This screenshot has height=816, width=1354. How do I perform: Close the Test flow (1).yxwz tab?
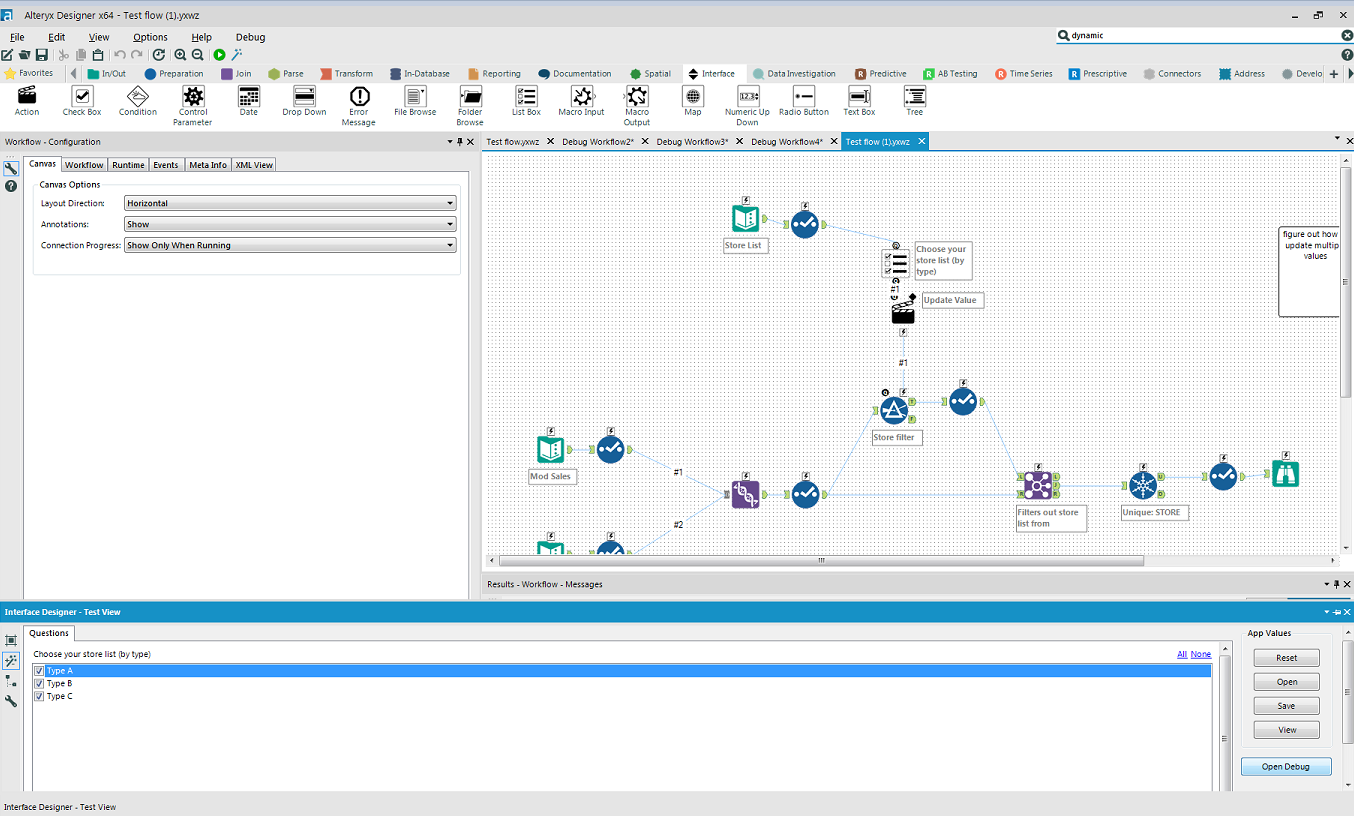click(922, 142)
